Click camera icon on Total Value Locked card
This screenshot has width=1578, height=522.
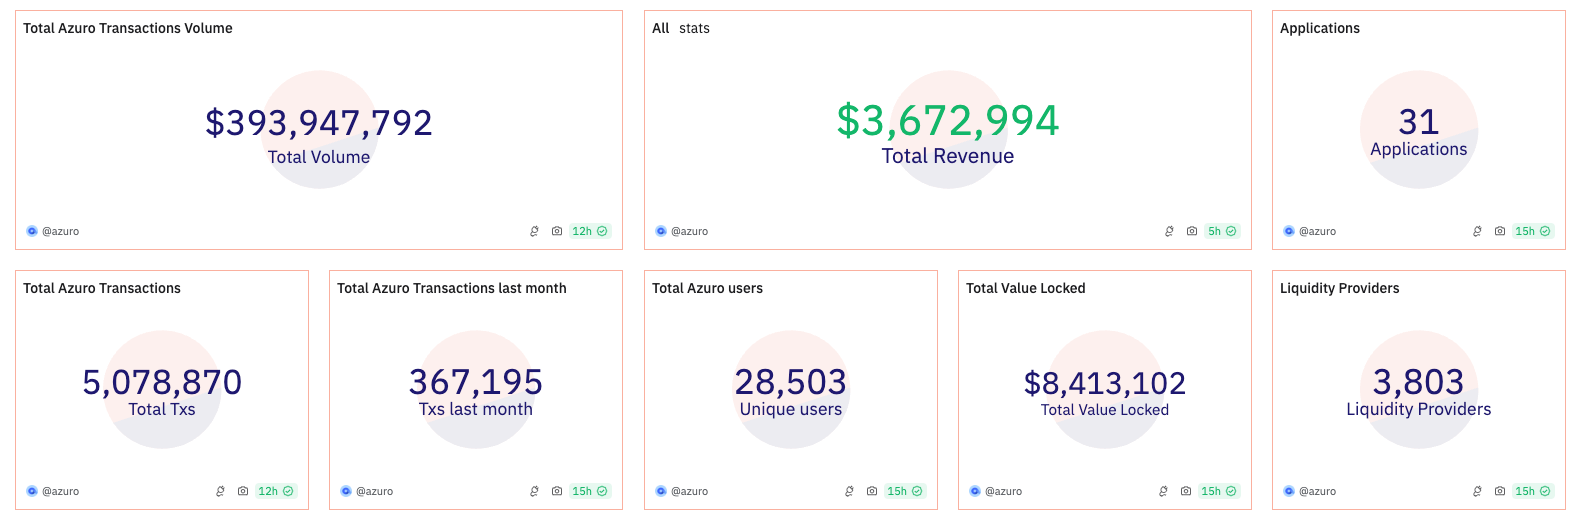(1186, 491)
